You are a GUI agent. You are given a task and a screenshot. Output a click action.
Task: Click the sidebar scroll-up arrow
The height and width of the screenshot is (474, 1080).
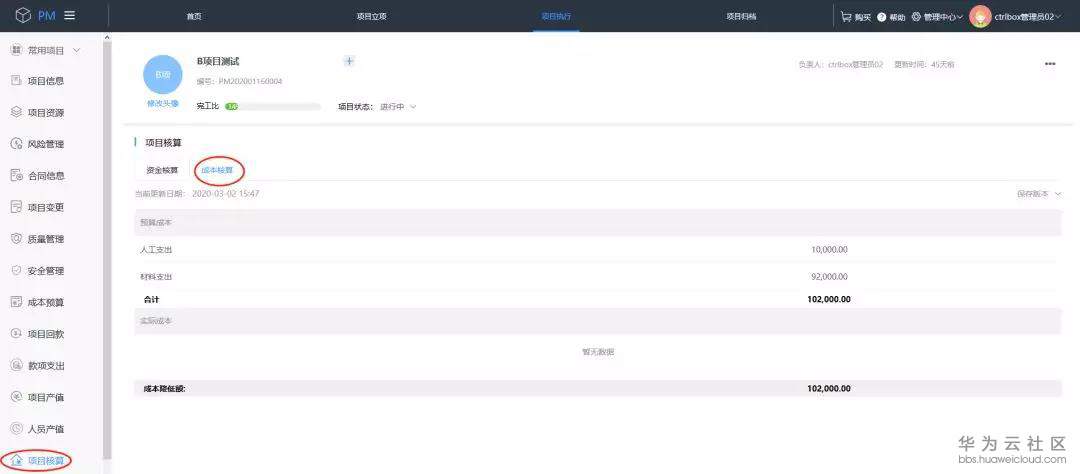107,37
